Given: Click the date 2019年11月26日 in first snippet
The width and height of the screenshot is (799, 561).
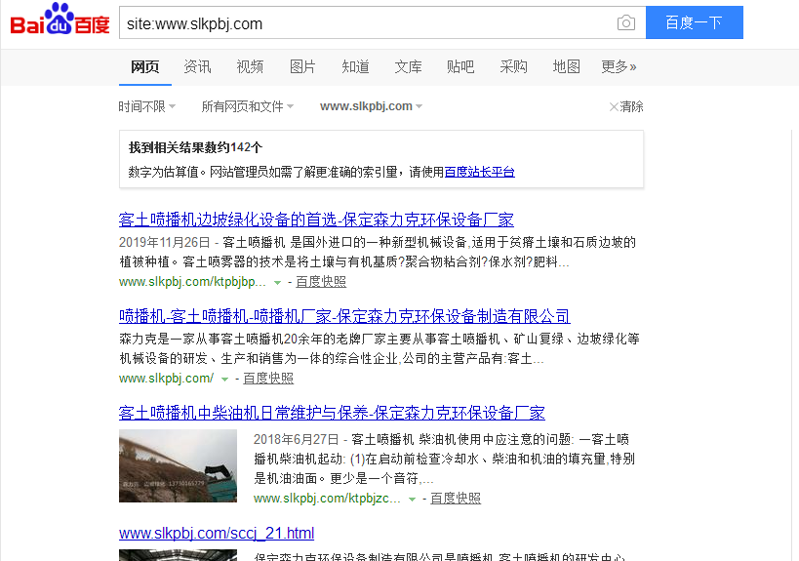Looking at the screenshot, I should pyautogui.click(x=165, y=243).
